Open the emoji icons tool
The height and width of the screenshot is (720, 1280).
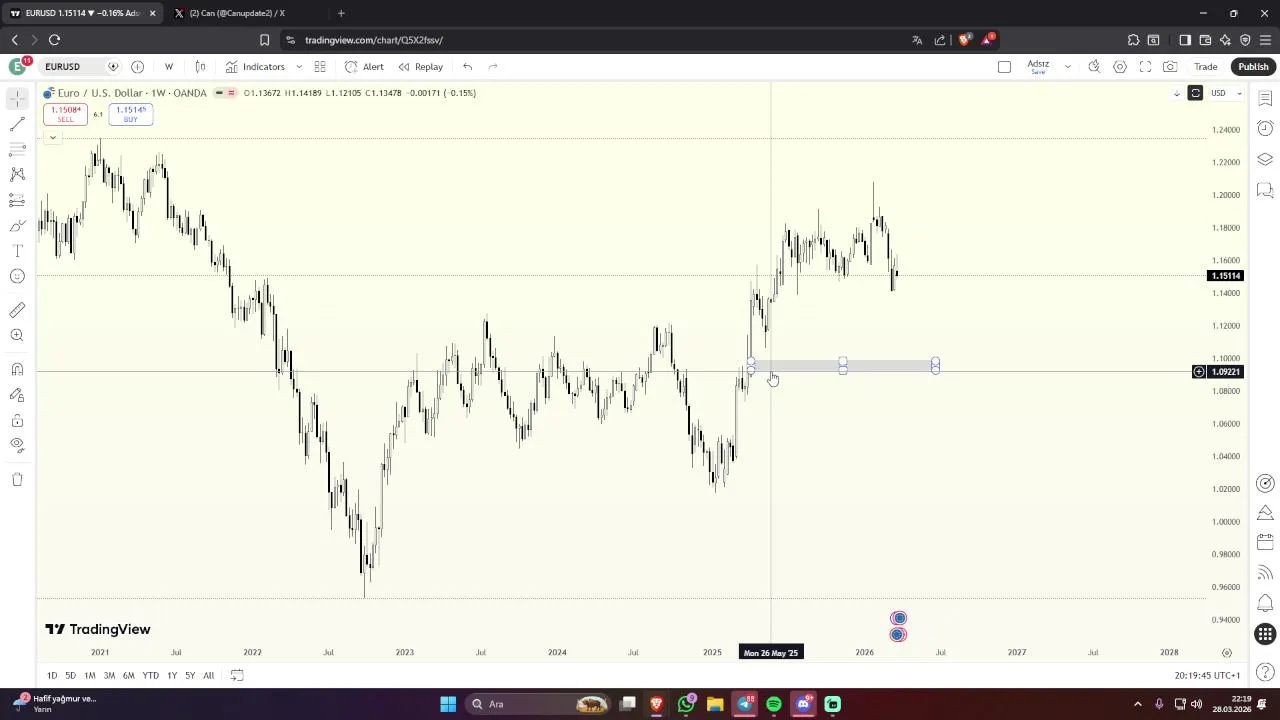pyautogui.click(x=17, y=276)
